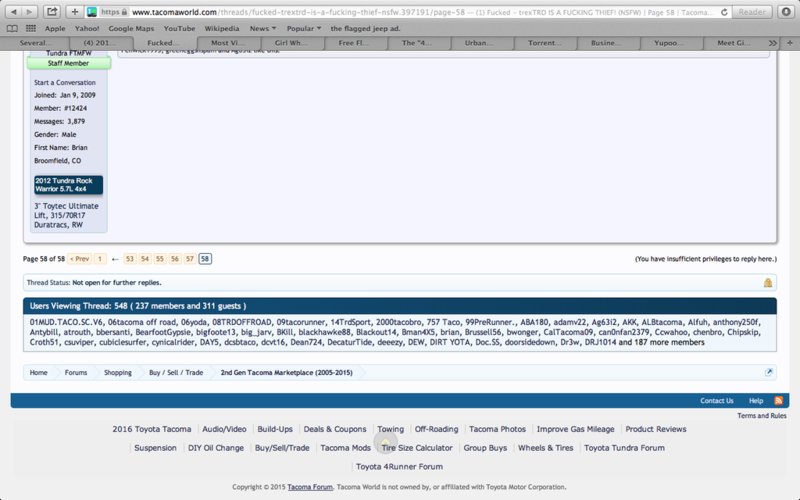The image size is (800, 500).
Task: Open Buy / Sell / Trade breadcrumb
Action: (176, 372)
